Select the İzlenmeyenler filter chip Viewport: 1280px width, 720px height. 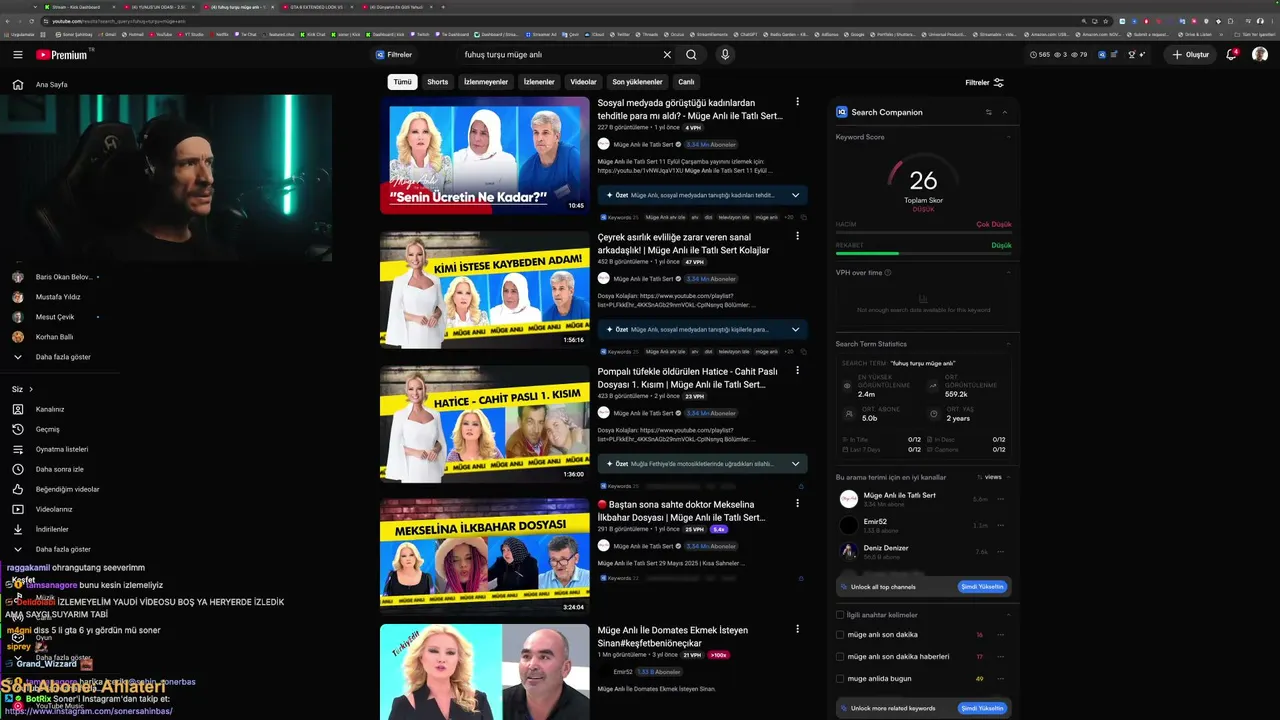[486, 82]
